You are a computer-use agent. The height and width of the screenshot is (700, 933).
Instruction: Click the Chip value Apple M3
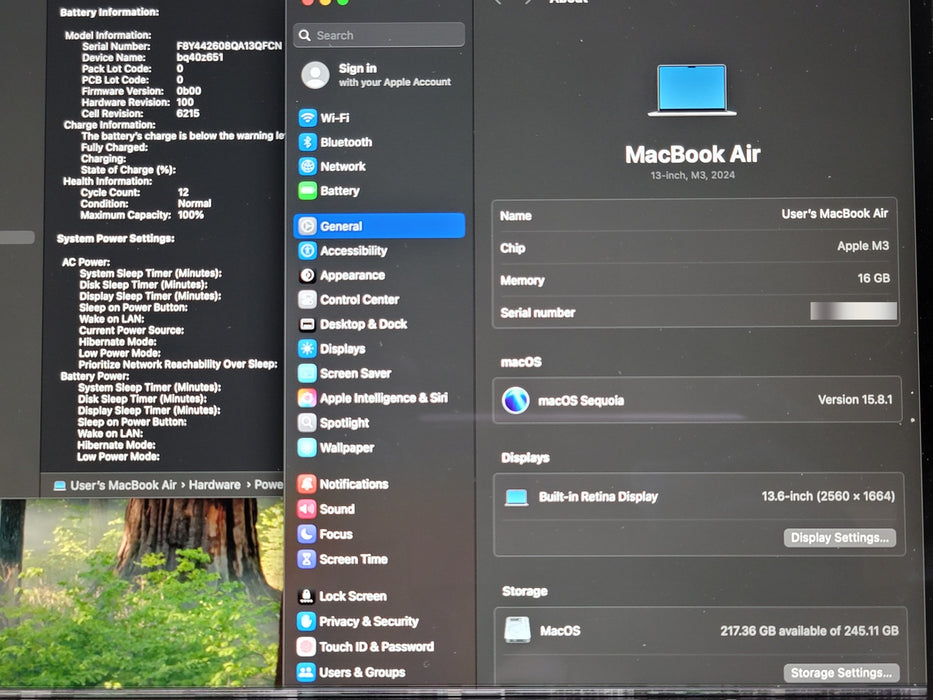(x=863, y=246)
